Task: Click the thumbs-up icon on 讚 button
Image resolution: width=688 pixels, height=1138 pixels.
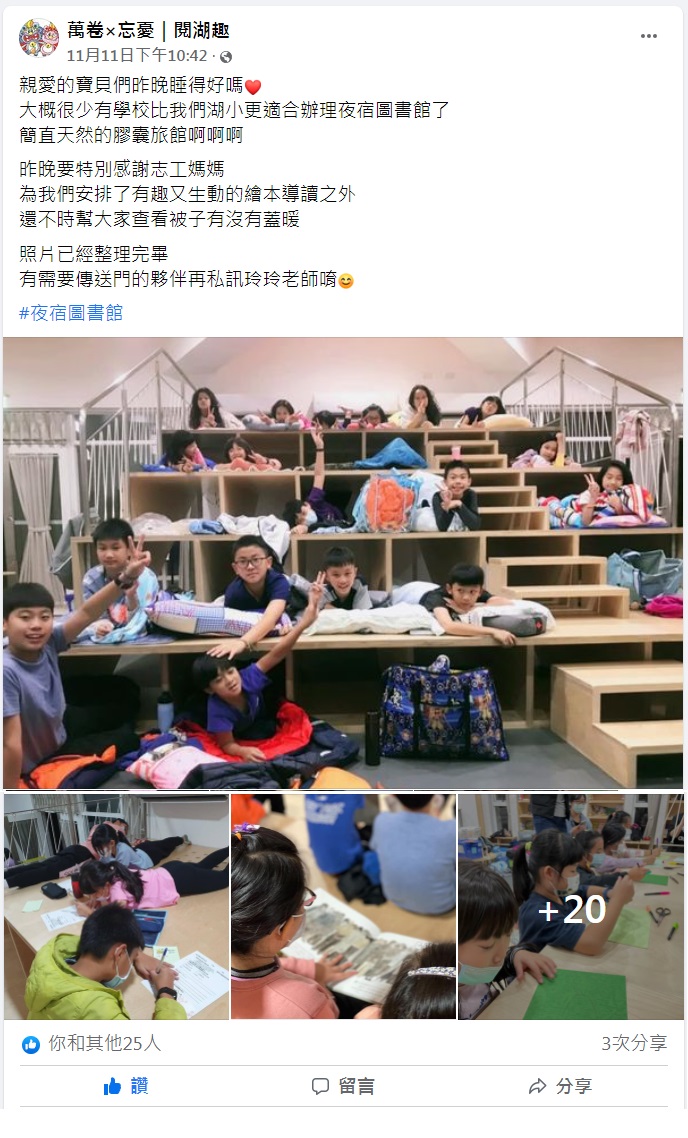Action: [x=112, y=1086]
